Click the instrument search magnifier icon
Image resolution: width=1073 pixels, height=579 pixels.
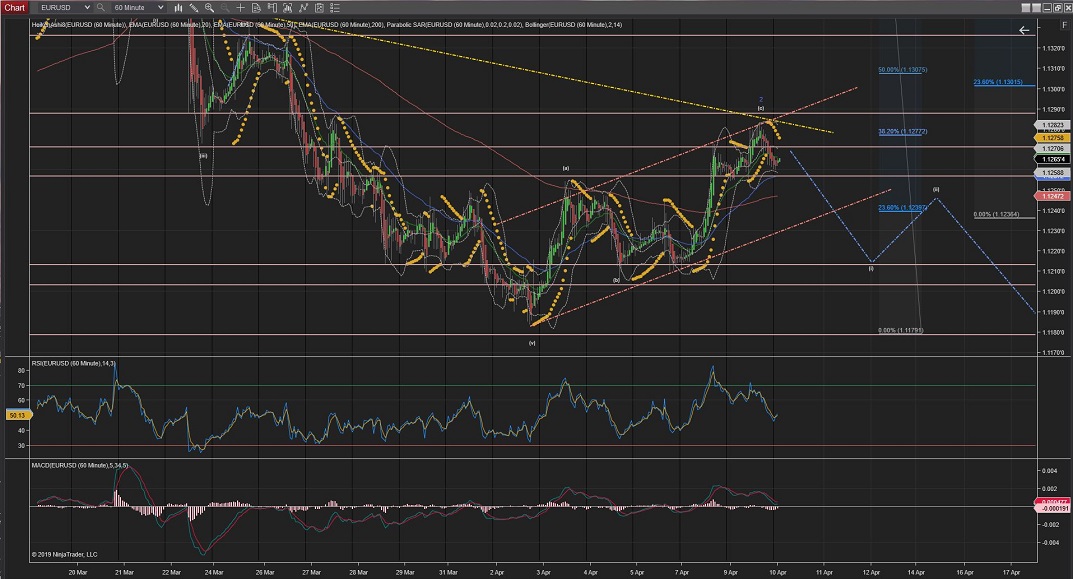101,7
